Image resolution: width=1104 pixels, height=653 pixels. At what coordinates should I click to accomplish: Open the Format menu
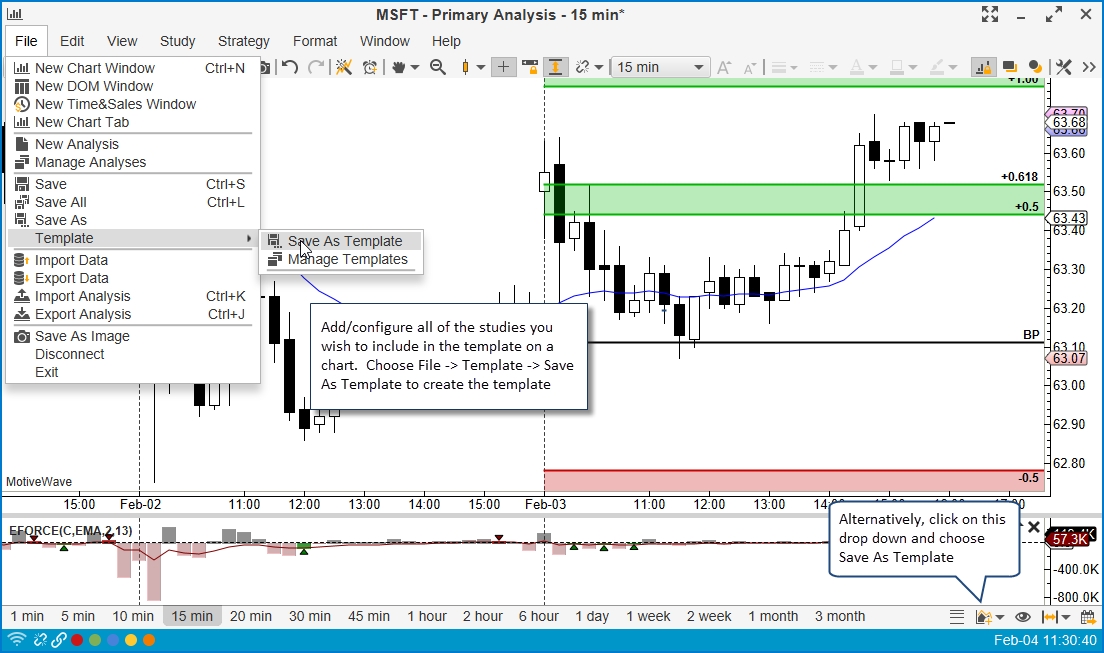point(315,41)
